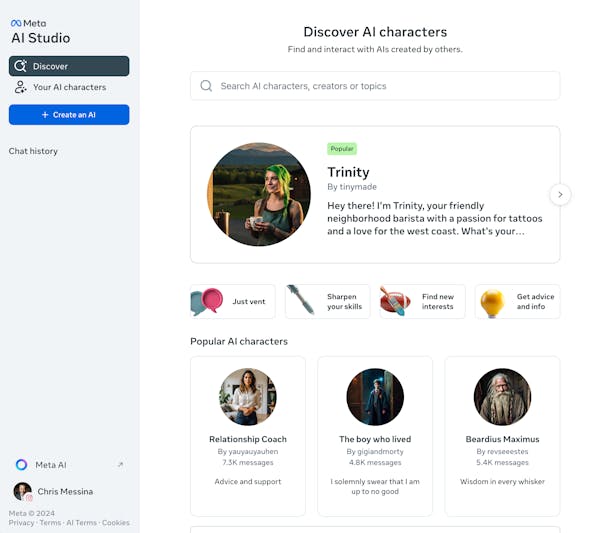Open the Relationship Coach avatar
Viewport: 600px width, 533px height.
pos(248,397)
